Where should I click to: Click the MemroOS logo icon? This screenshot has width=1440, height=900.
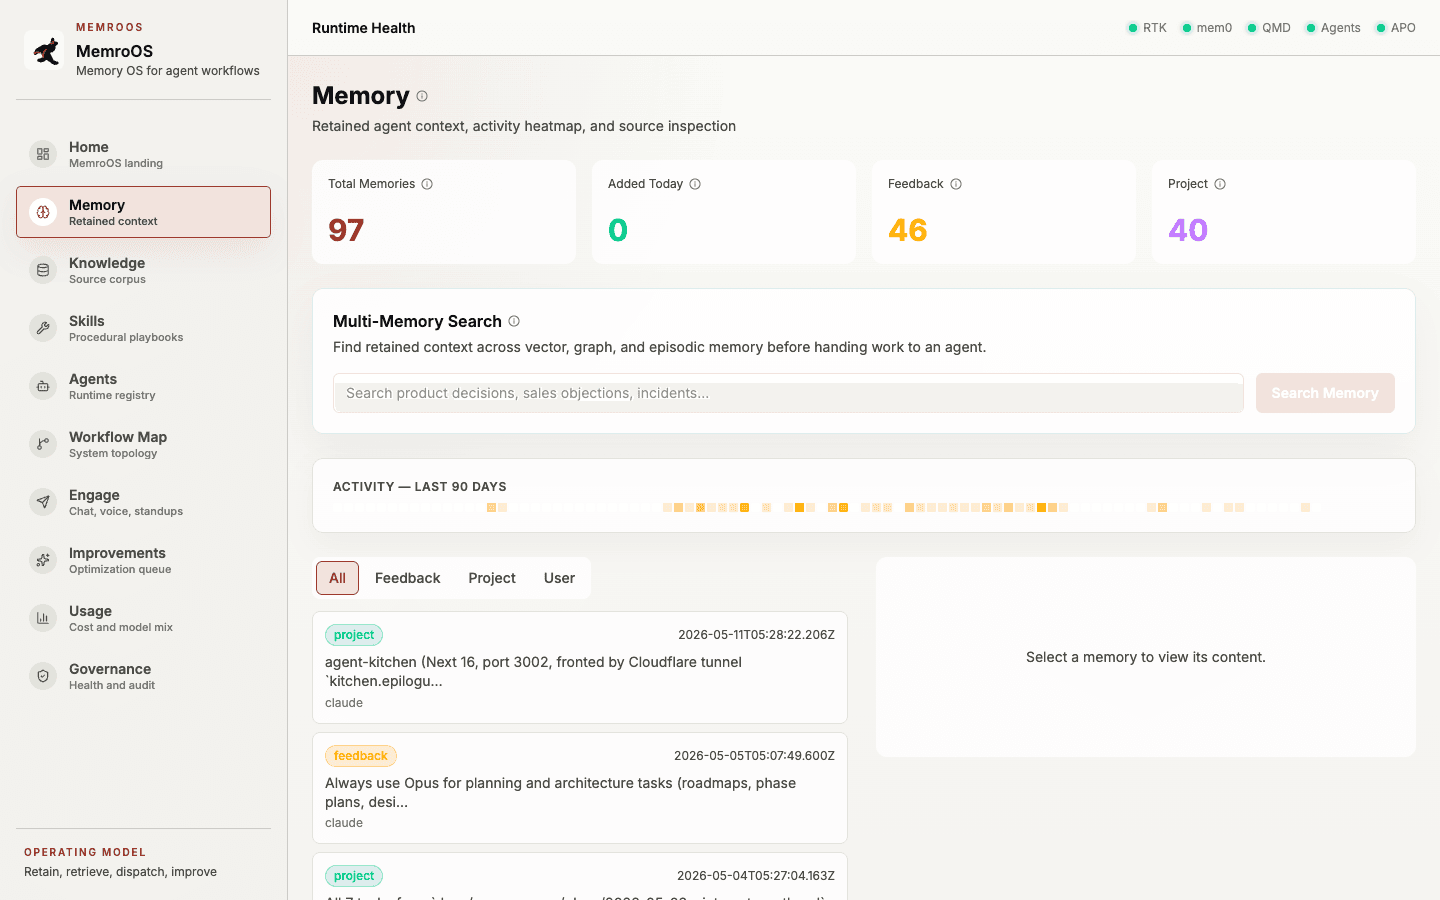44,50
